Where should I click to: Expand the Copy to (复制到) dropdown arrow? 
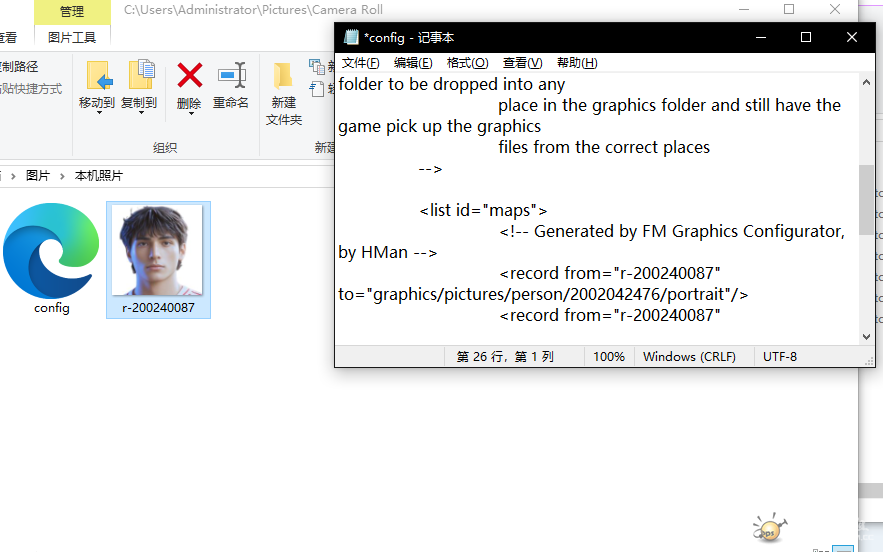140,114
